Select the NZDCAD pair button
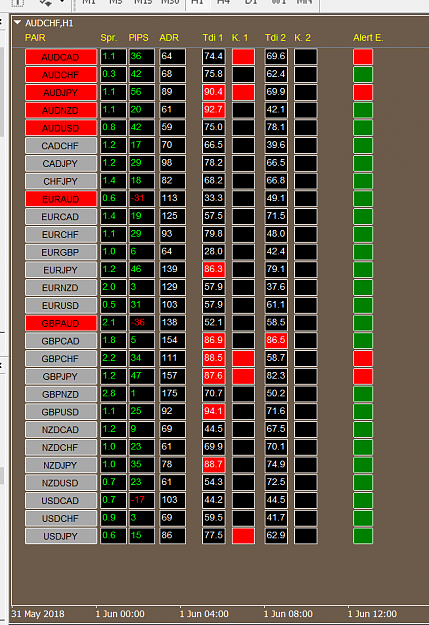Screen dimensions: 429x625 point(61,430)
